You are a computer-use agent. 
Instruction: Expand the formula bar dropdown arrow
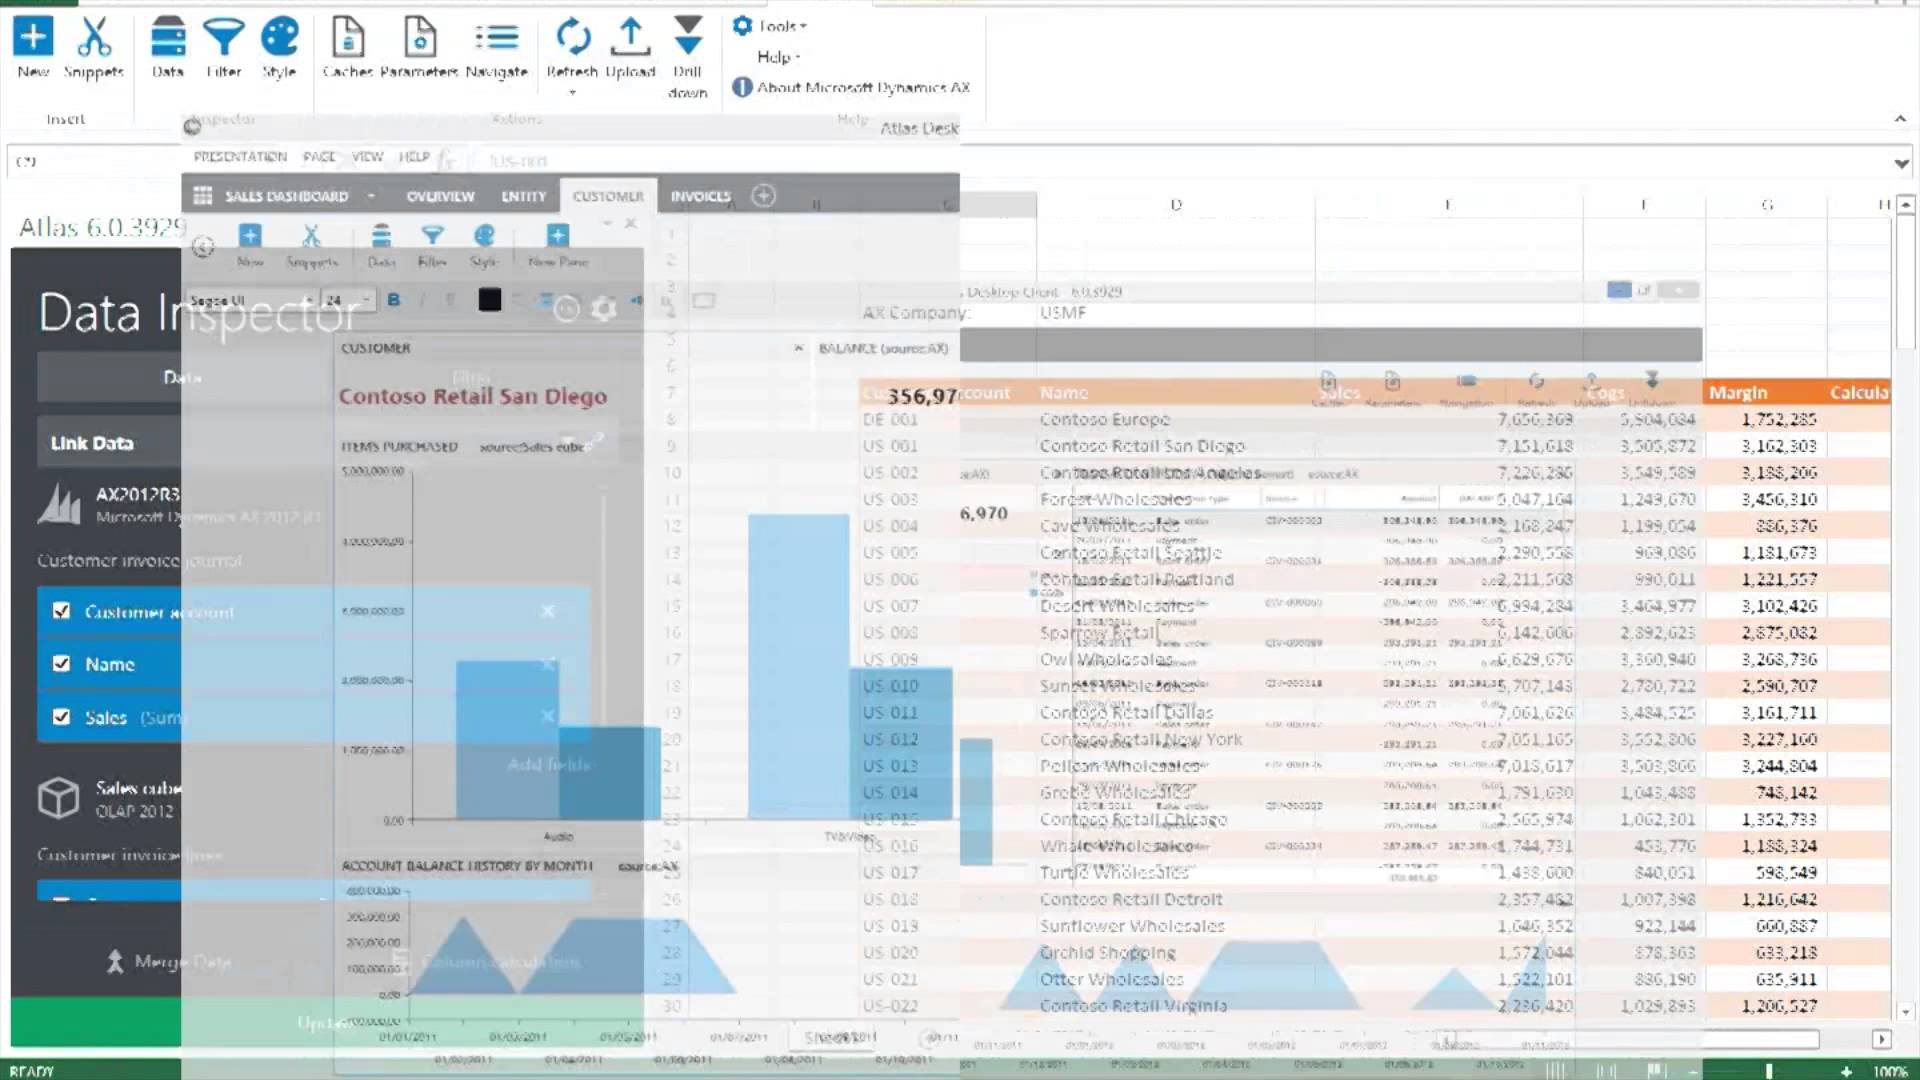1901,163
